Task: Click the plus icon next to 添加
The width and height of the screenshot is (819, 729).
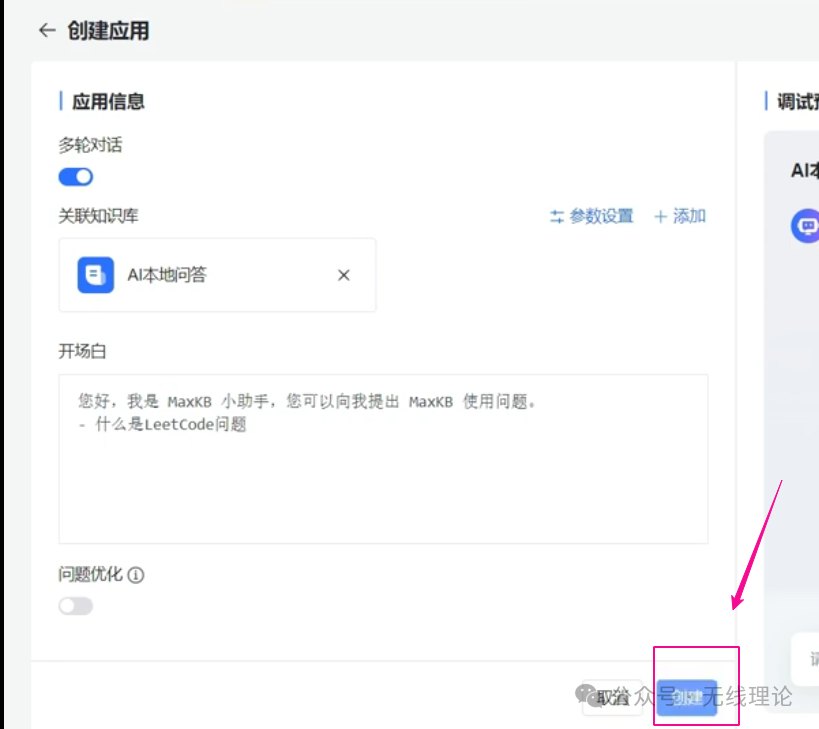Action: coord(660,216)
